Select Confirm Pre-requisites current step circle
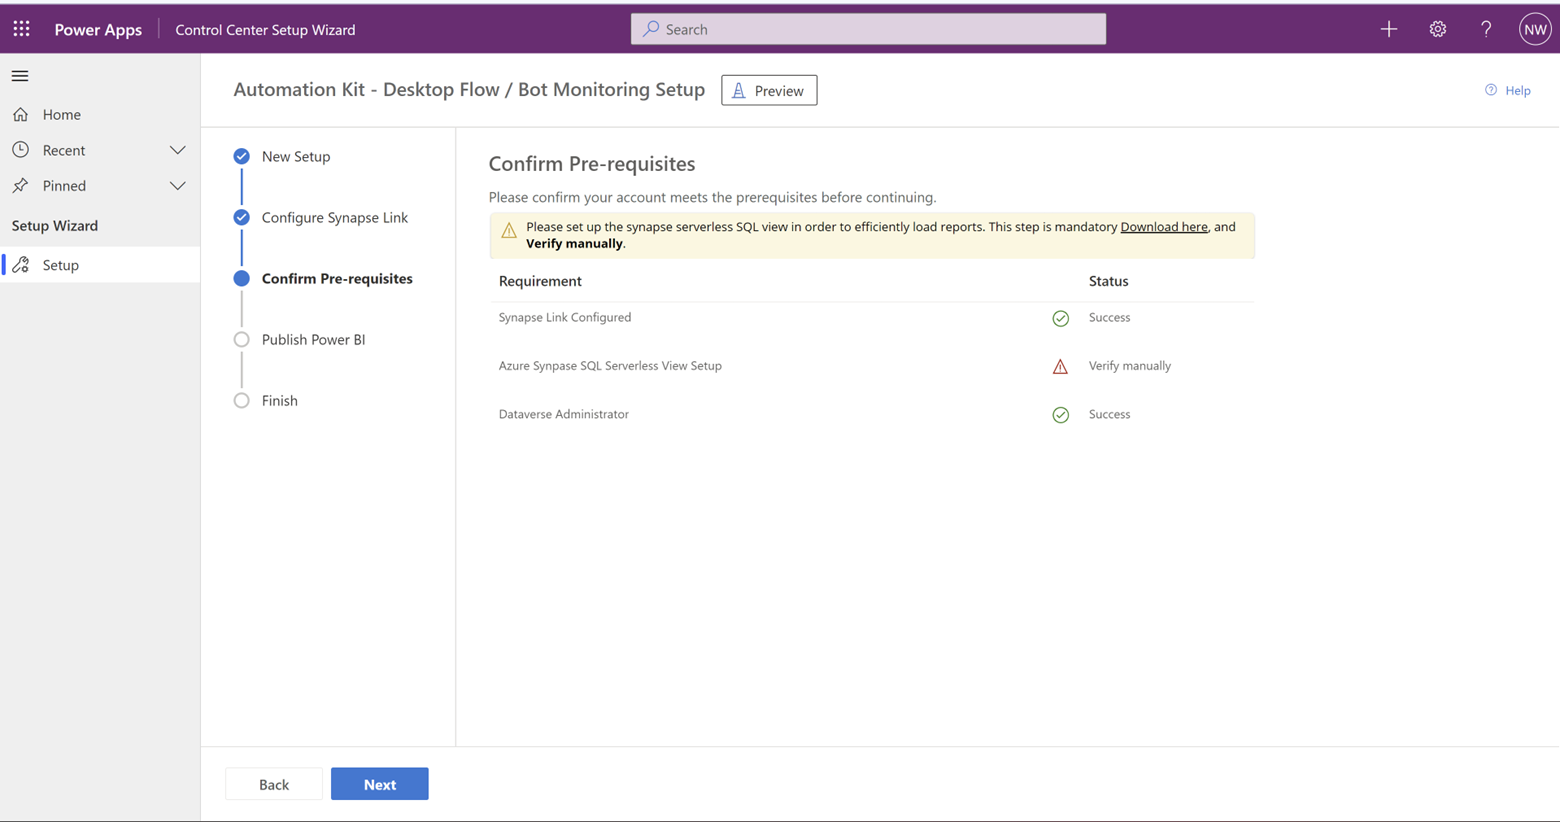The image size is (1560, 822). pos(241,278)
